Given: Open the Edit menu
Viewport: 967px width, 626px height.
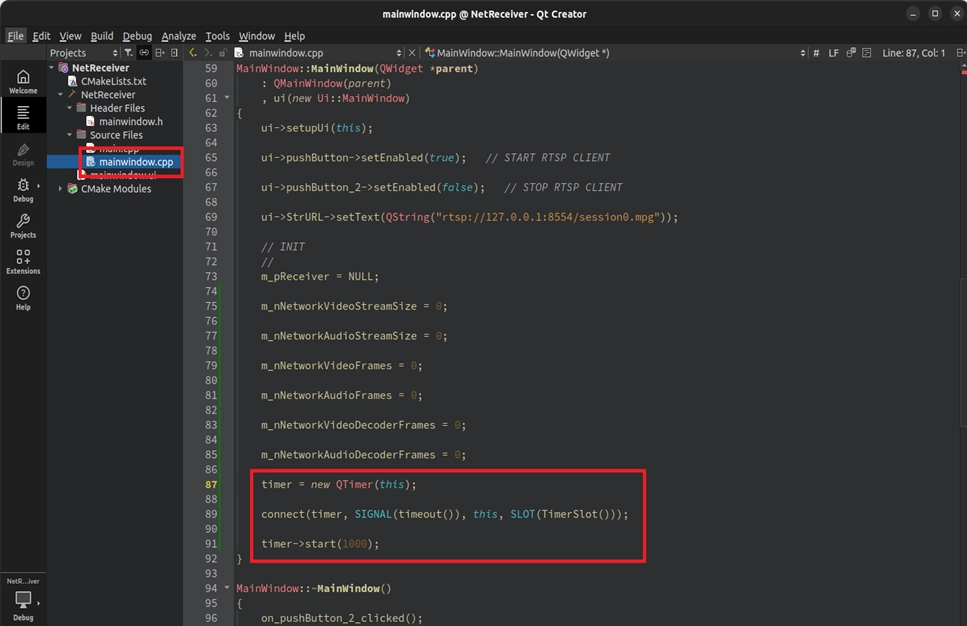Looking at the screenshot, I should [x=41, y=36].
